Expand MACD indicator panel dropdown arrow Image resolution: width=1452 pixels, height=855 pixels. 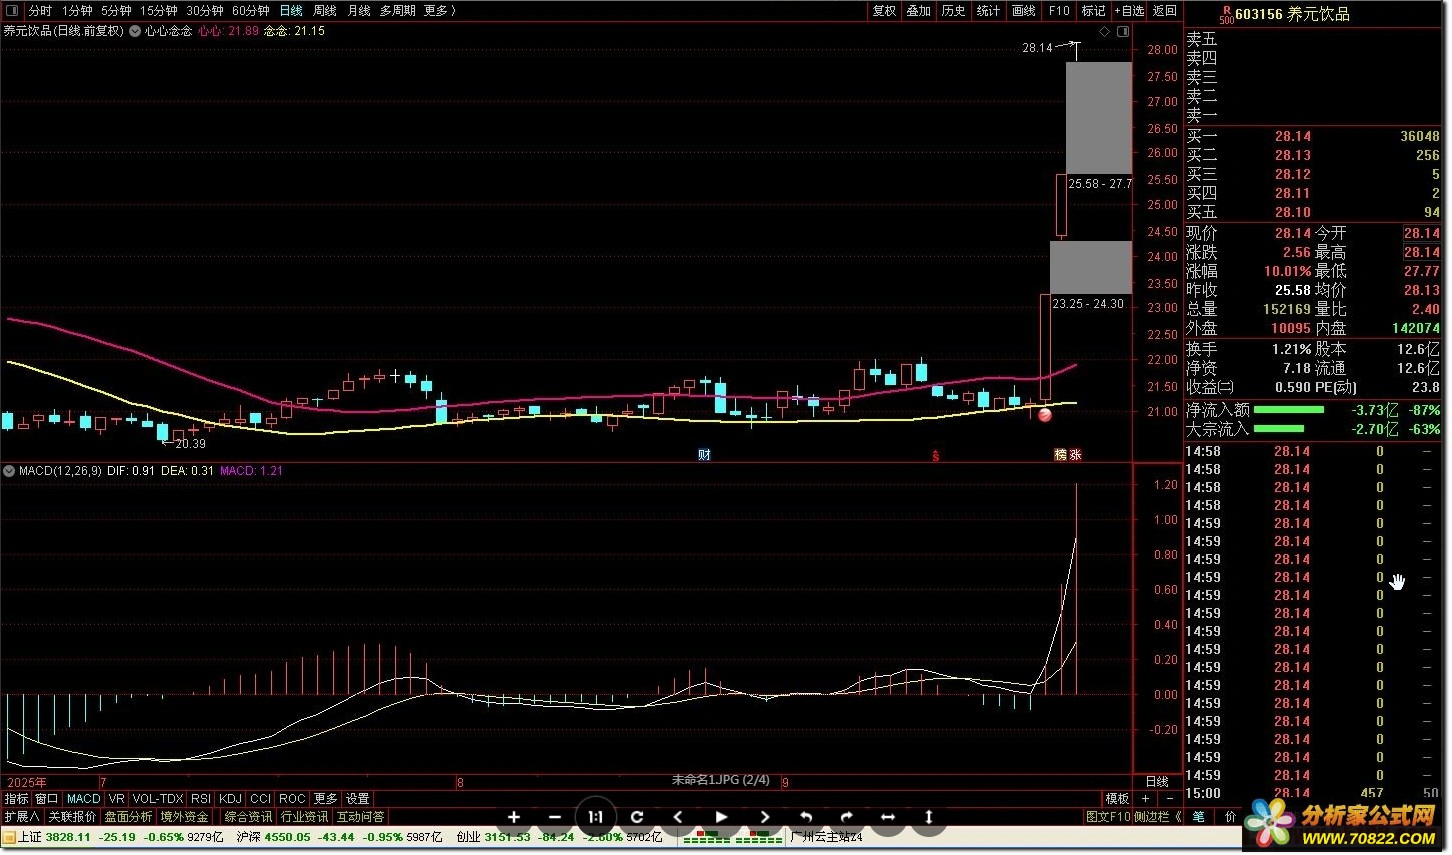10,471
